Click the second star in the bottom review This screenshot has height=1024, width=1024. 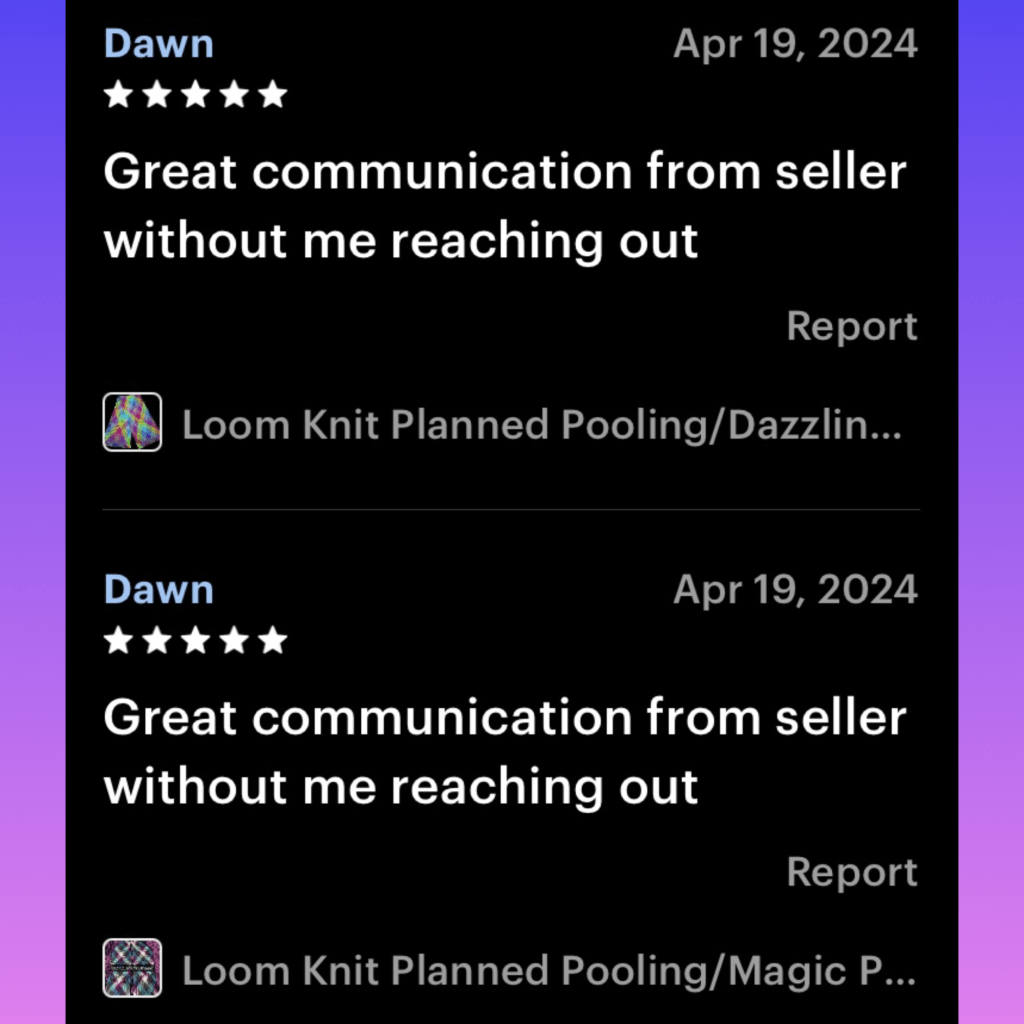tap(157, 640)
